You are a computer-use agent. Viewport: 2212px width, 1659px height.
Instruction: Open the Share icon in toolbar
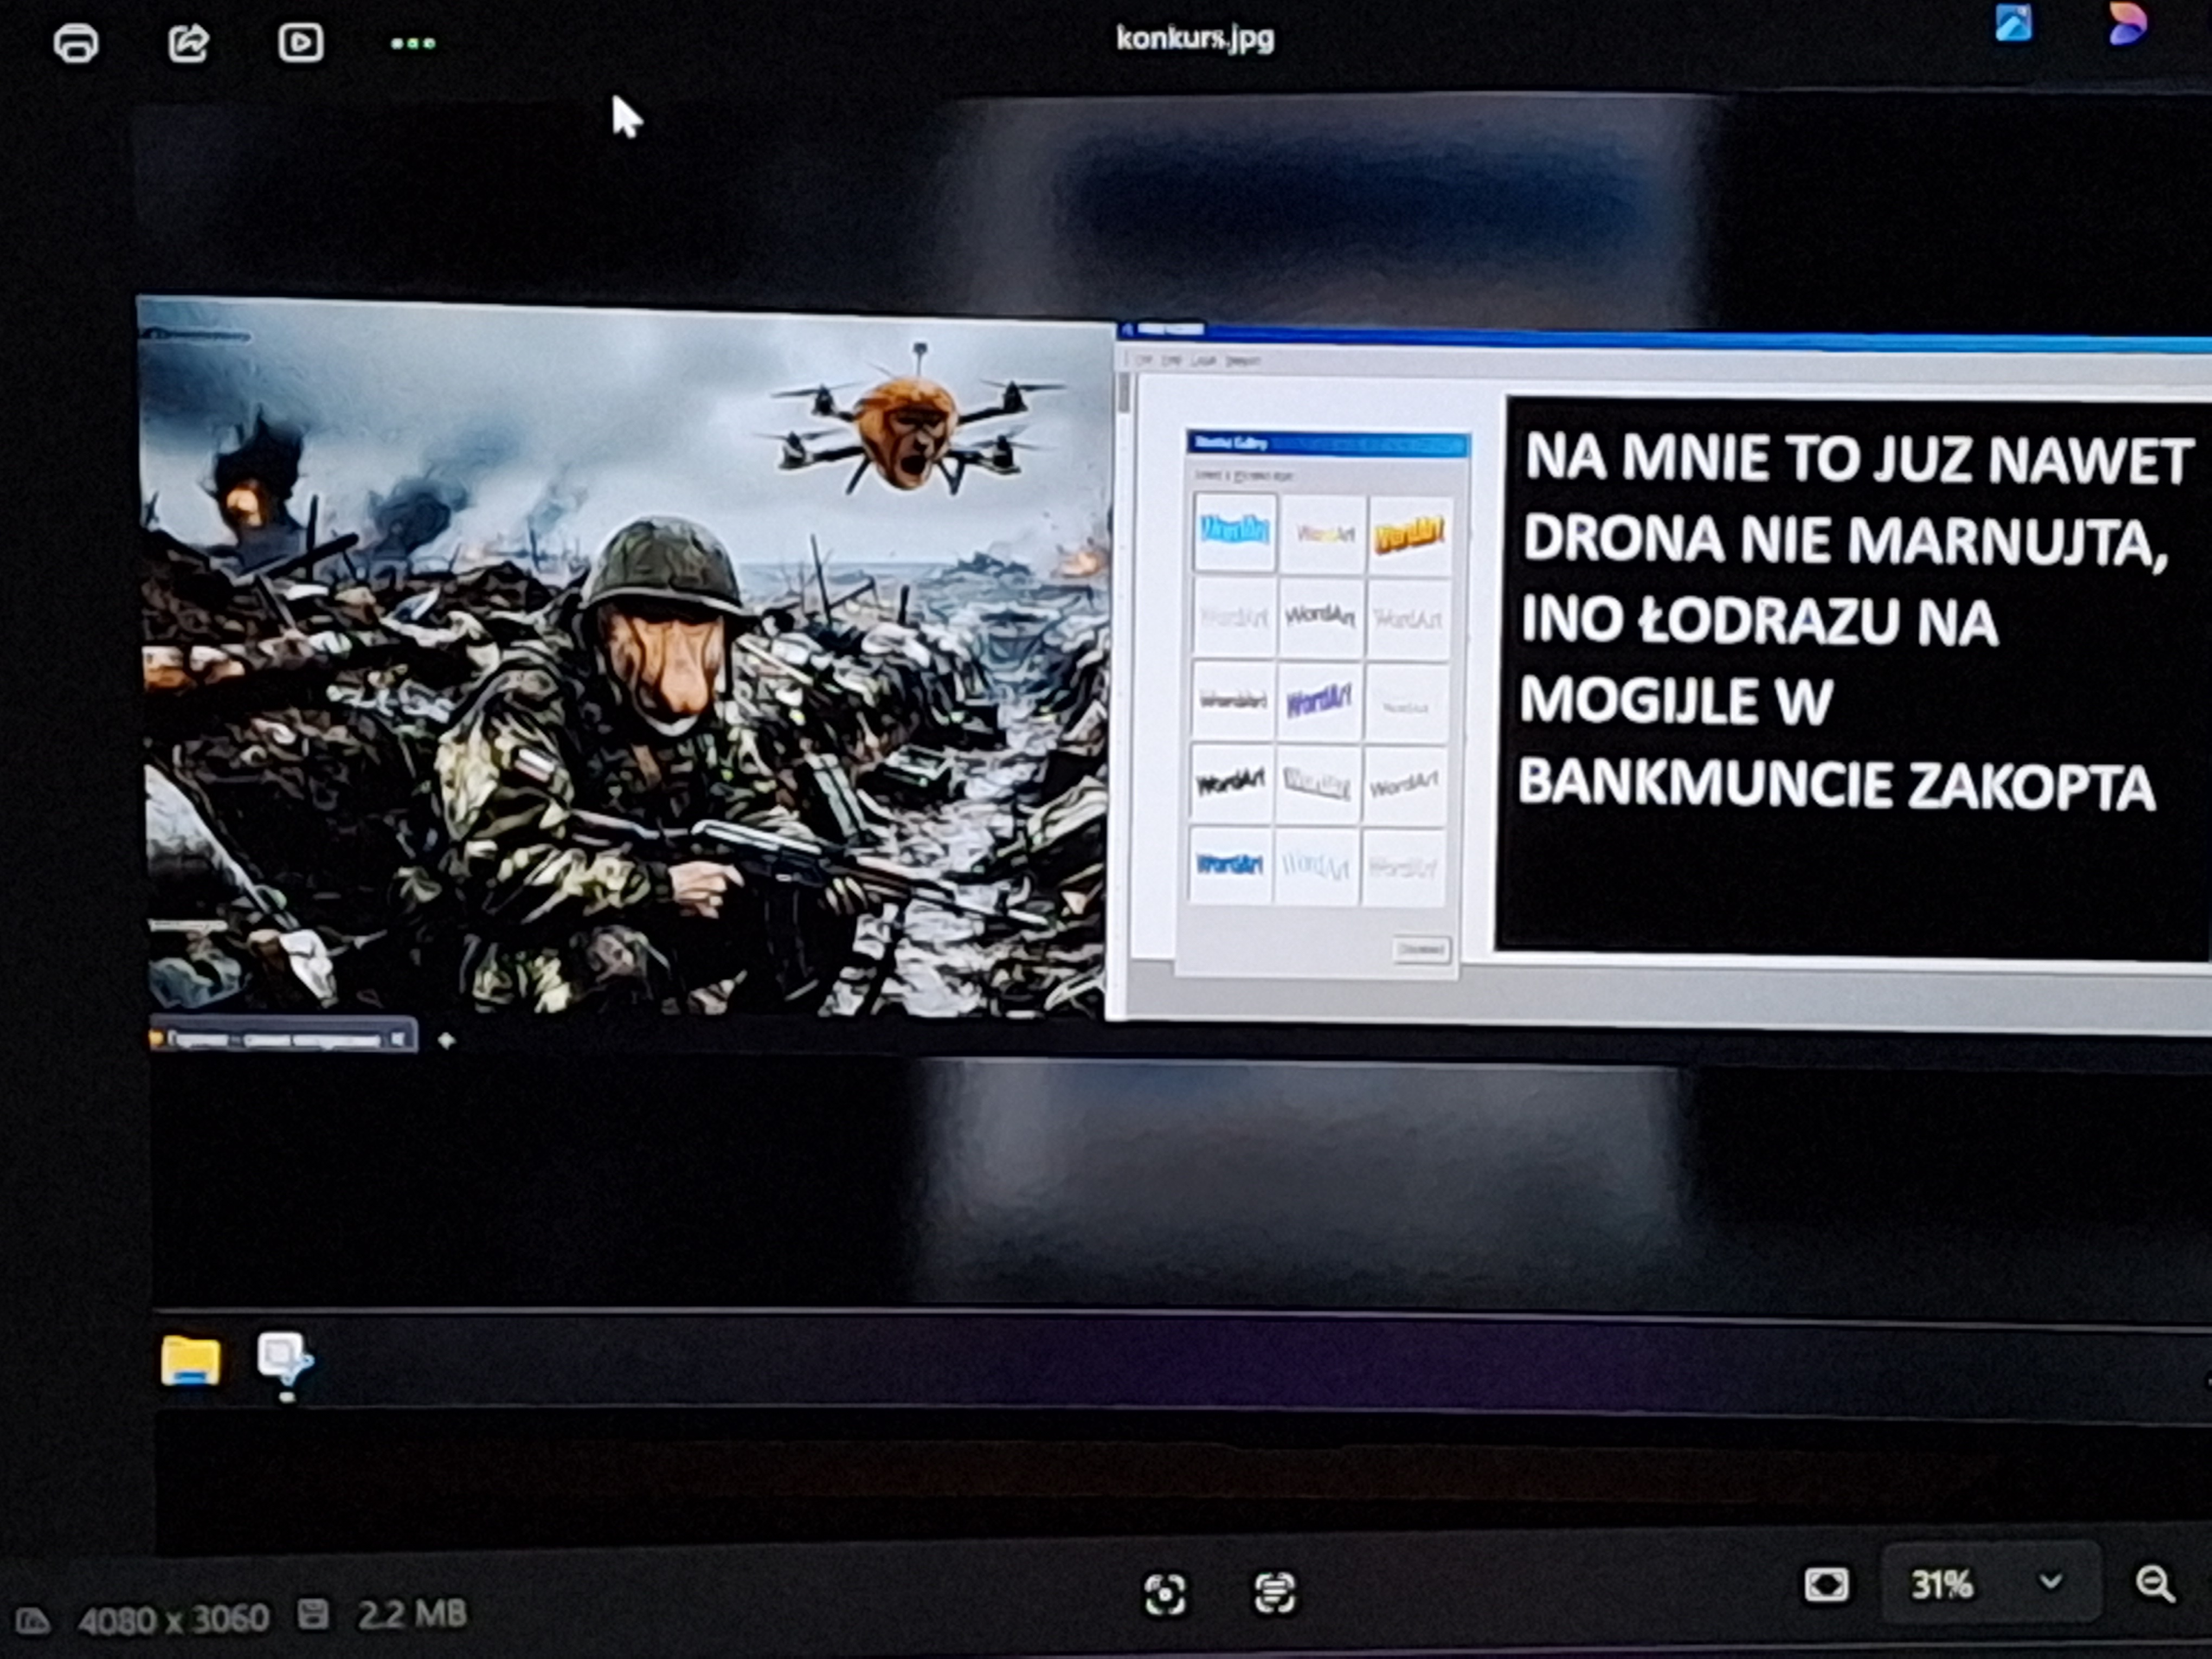(x=188, y=43)
